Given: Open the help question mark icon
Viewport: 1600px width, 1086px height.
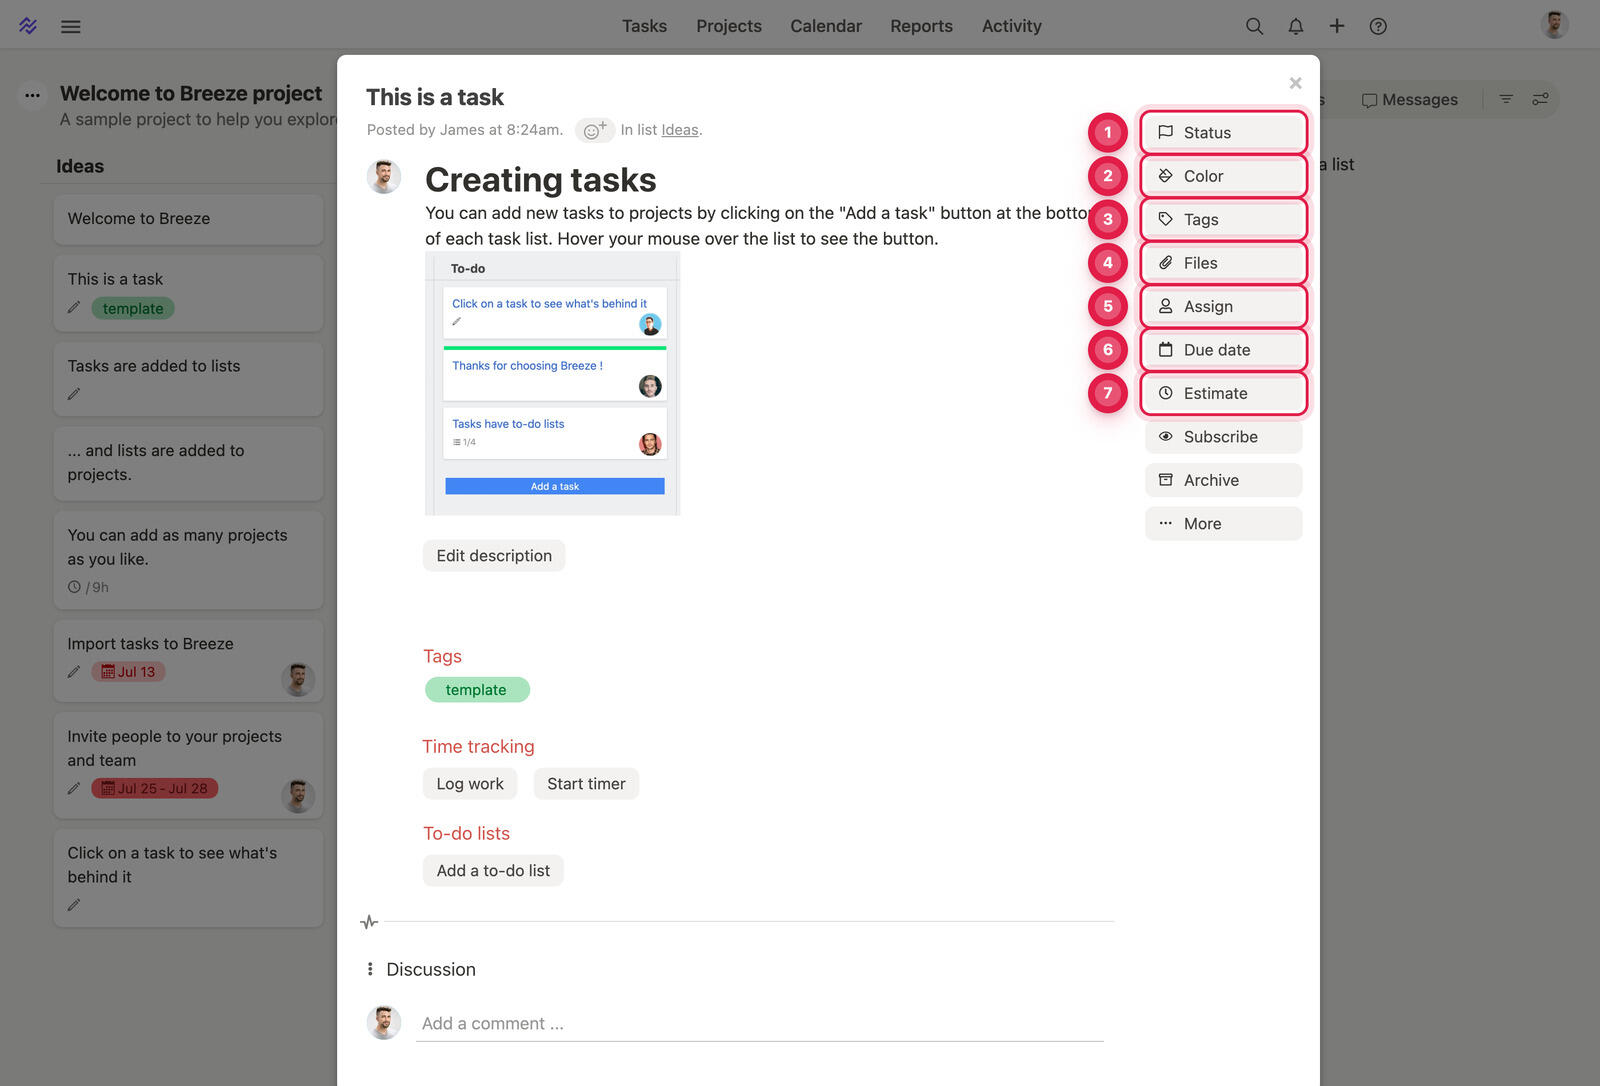Looking at the screenshot, I should (x=1378, y=26).
